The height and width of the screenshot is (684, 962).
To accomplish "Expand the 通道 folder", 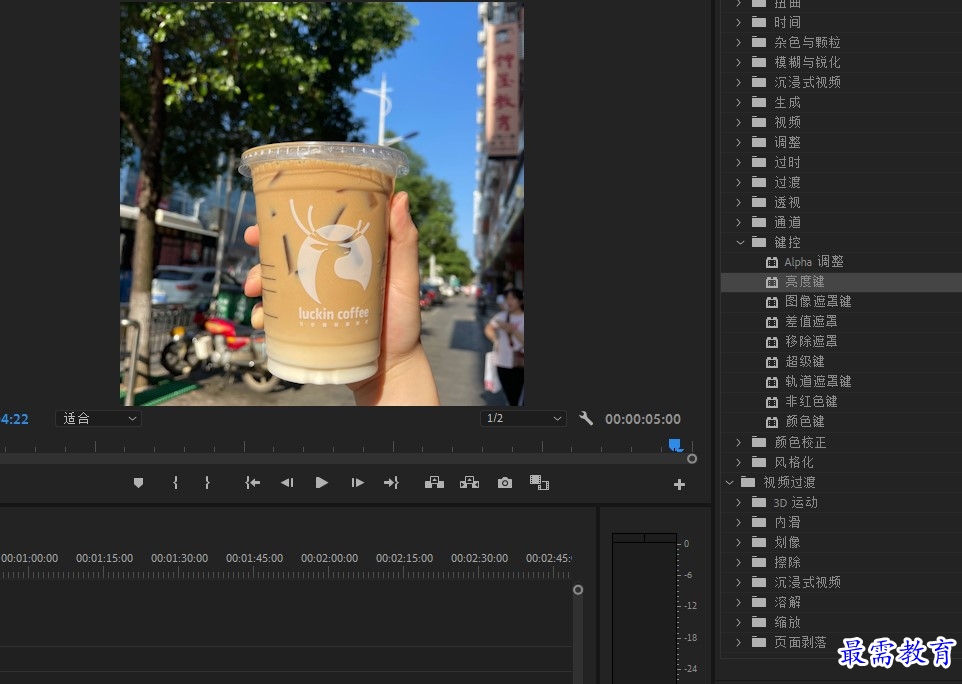I will pos(739,222).
